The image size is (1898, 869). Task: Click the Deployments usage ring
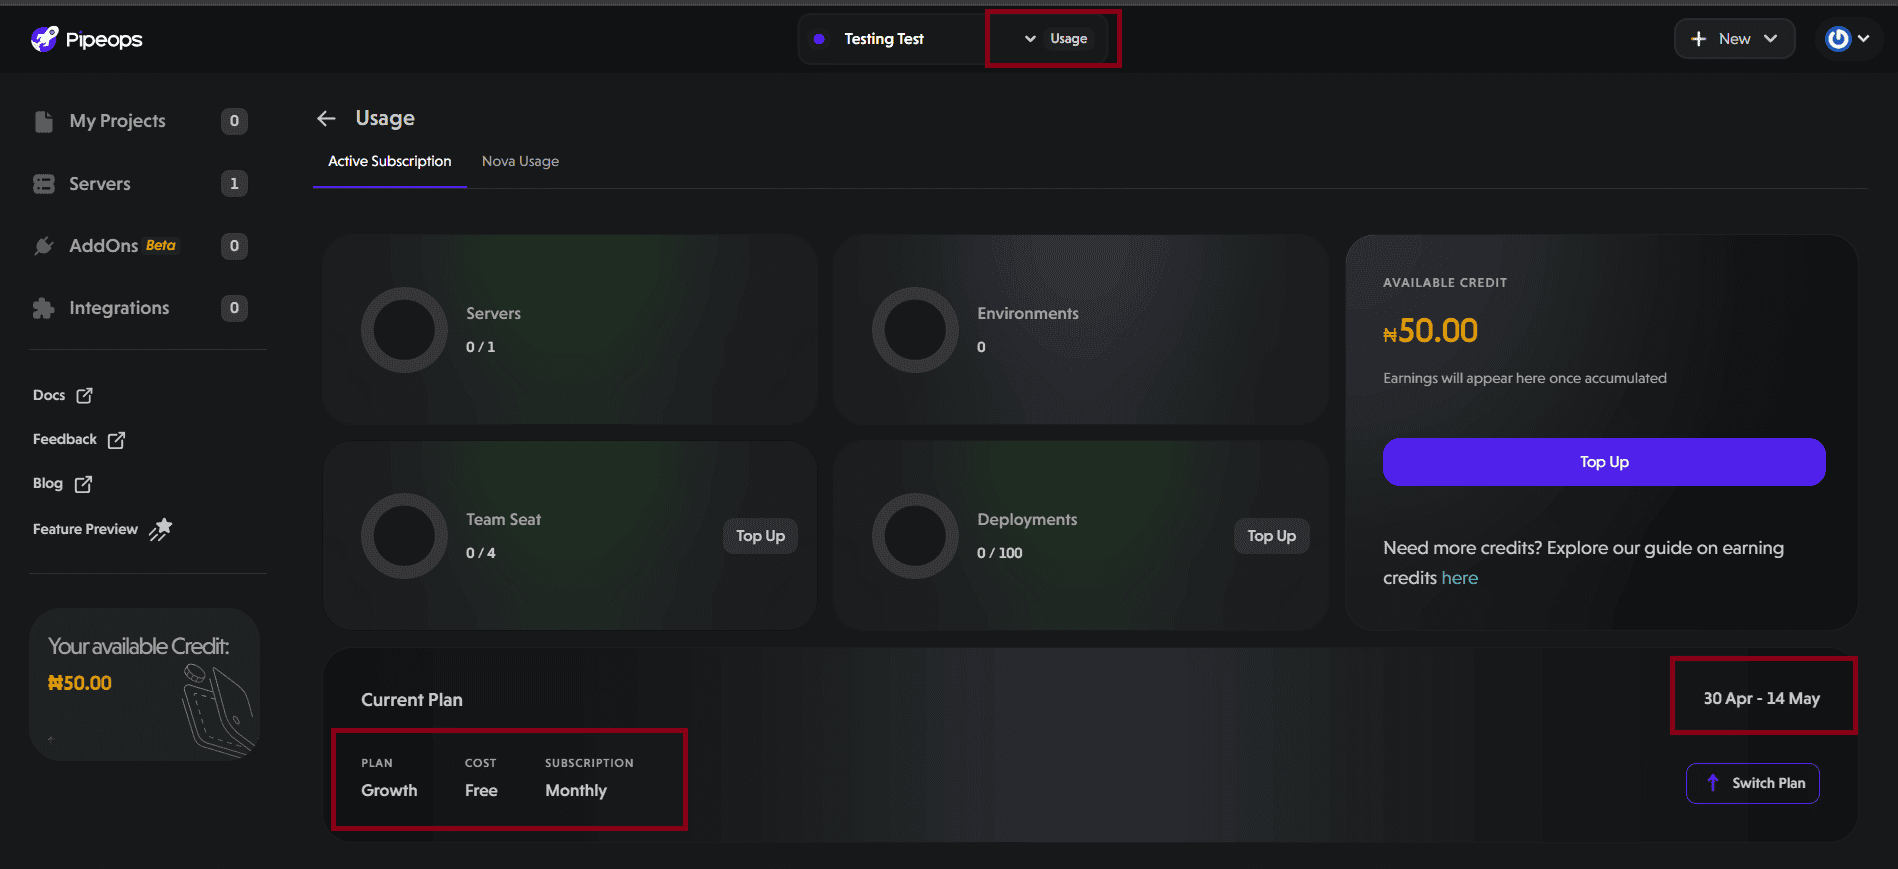tap(915, 536)
